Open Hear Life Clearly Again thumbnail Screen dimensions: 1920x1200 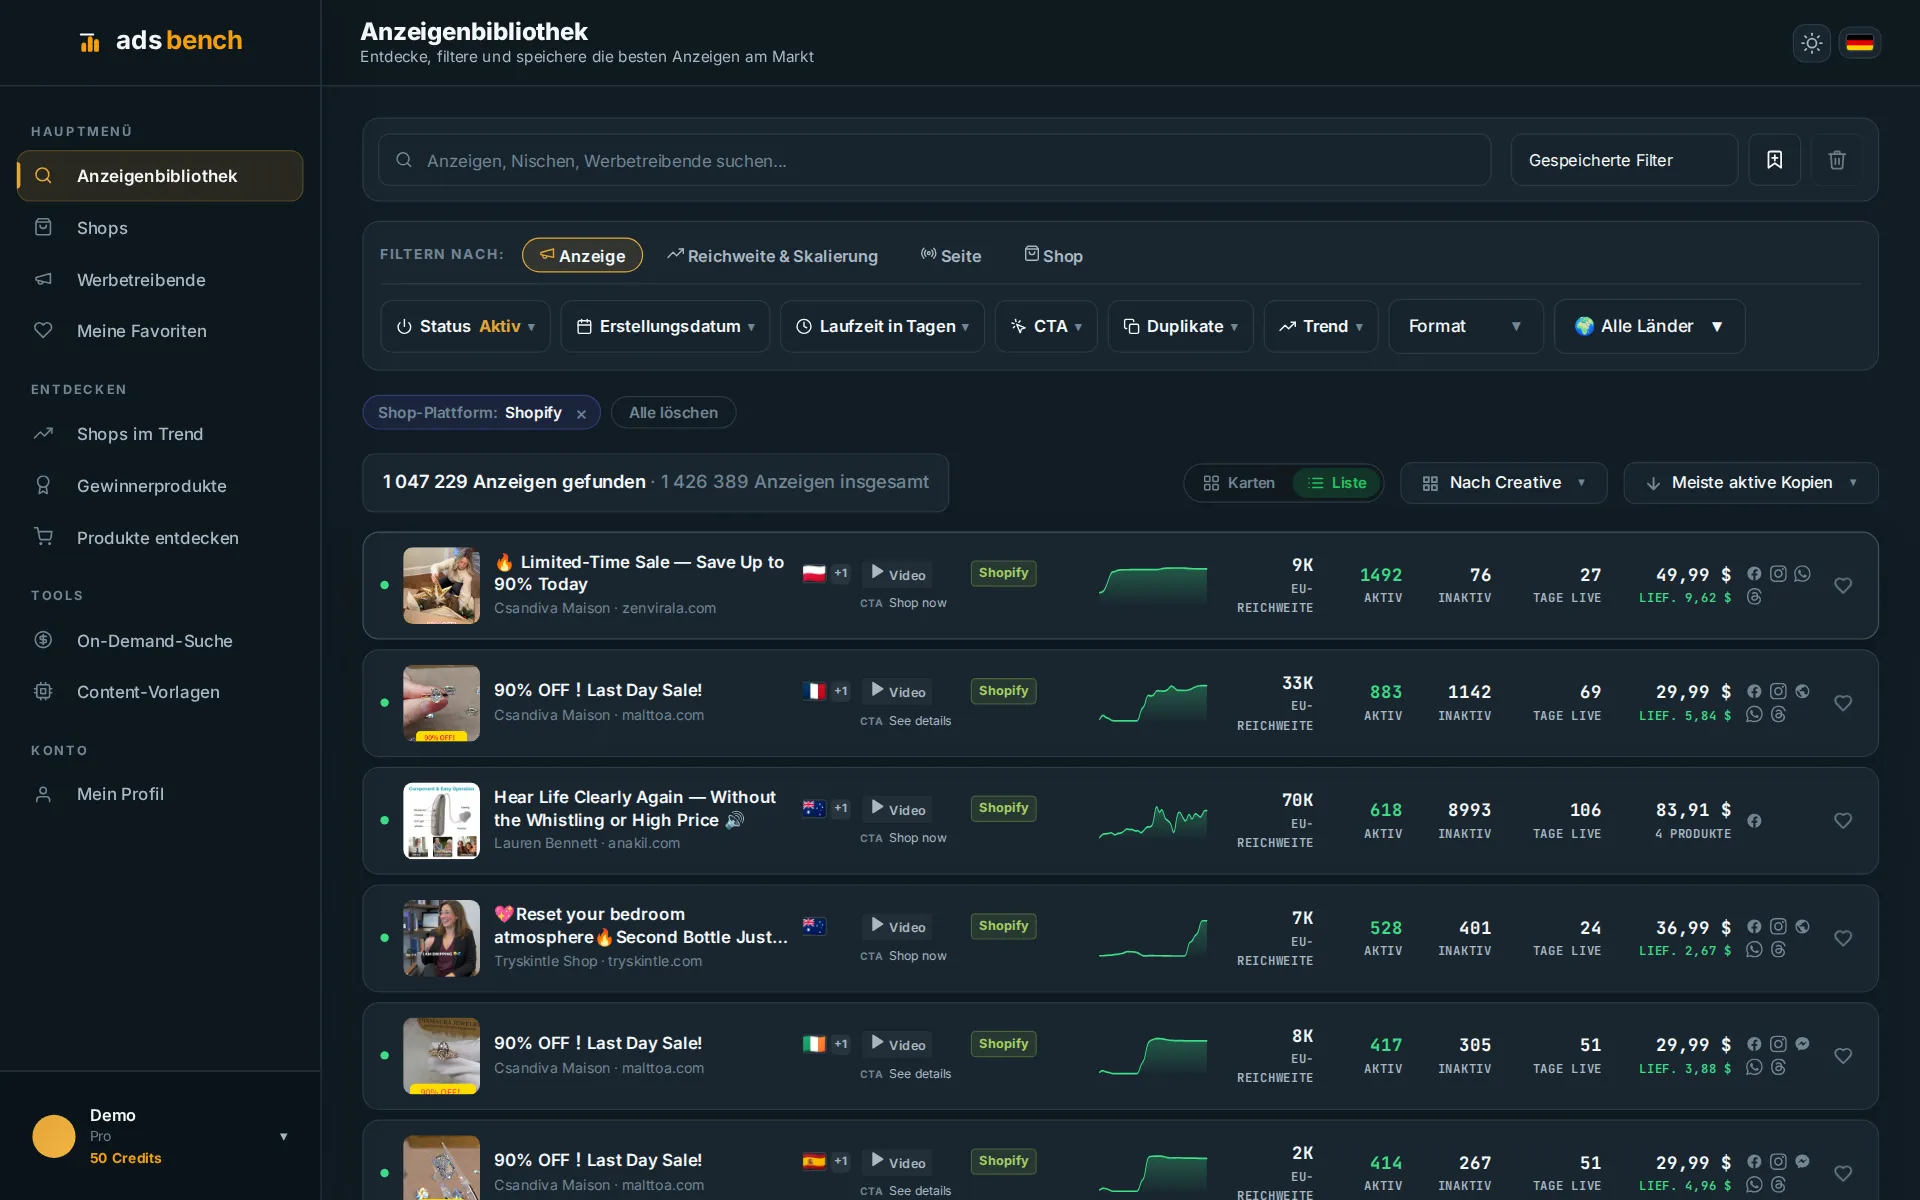441,821
